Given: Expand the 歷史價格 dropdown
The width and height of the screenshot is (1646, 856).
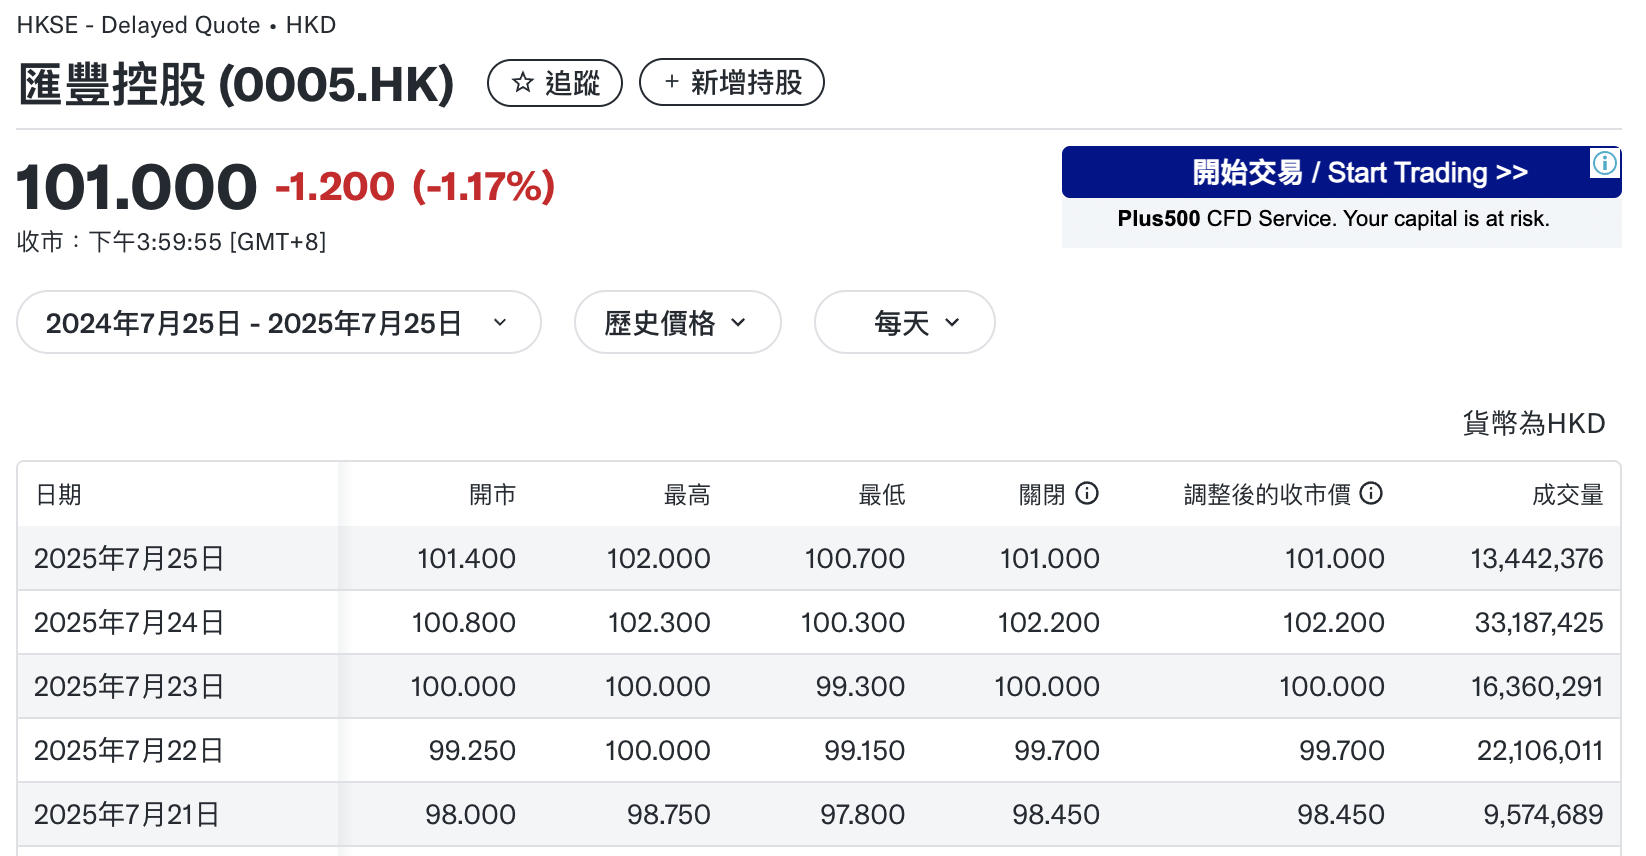Looking at the screenshot, I should coord(677,323).
